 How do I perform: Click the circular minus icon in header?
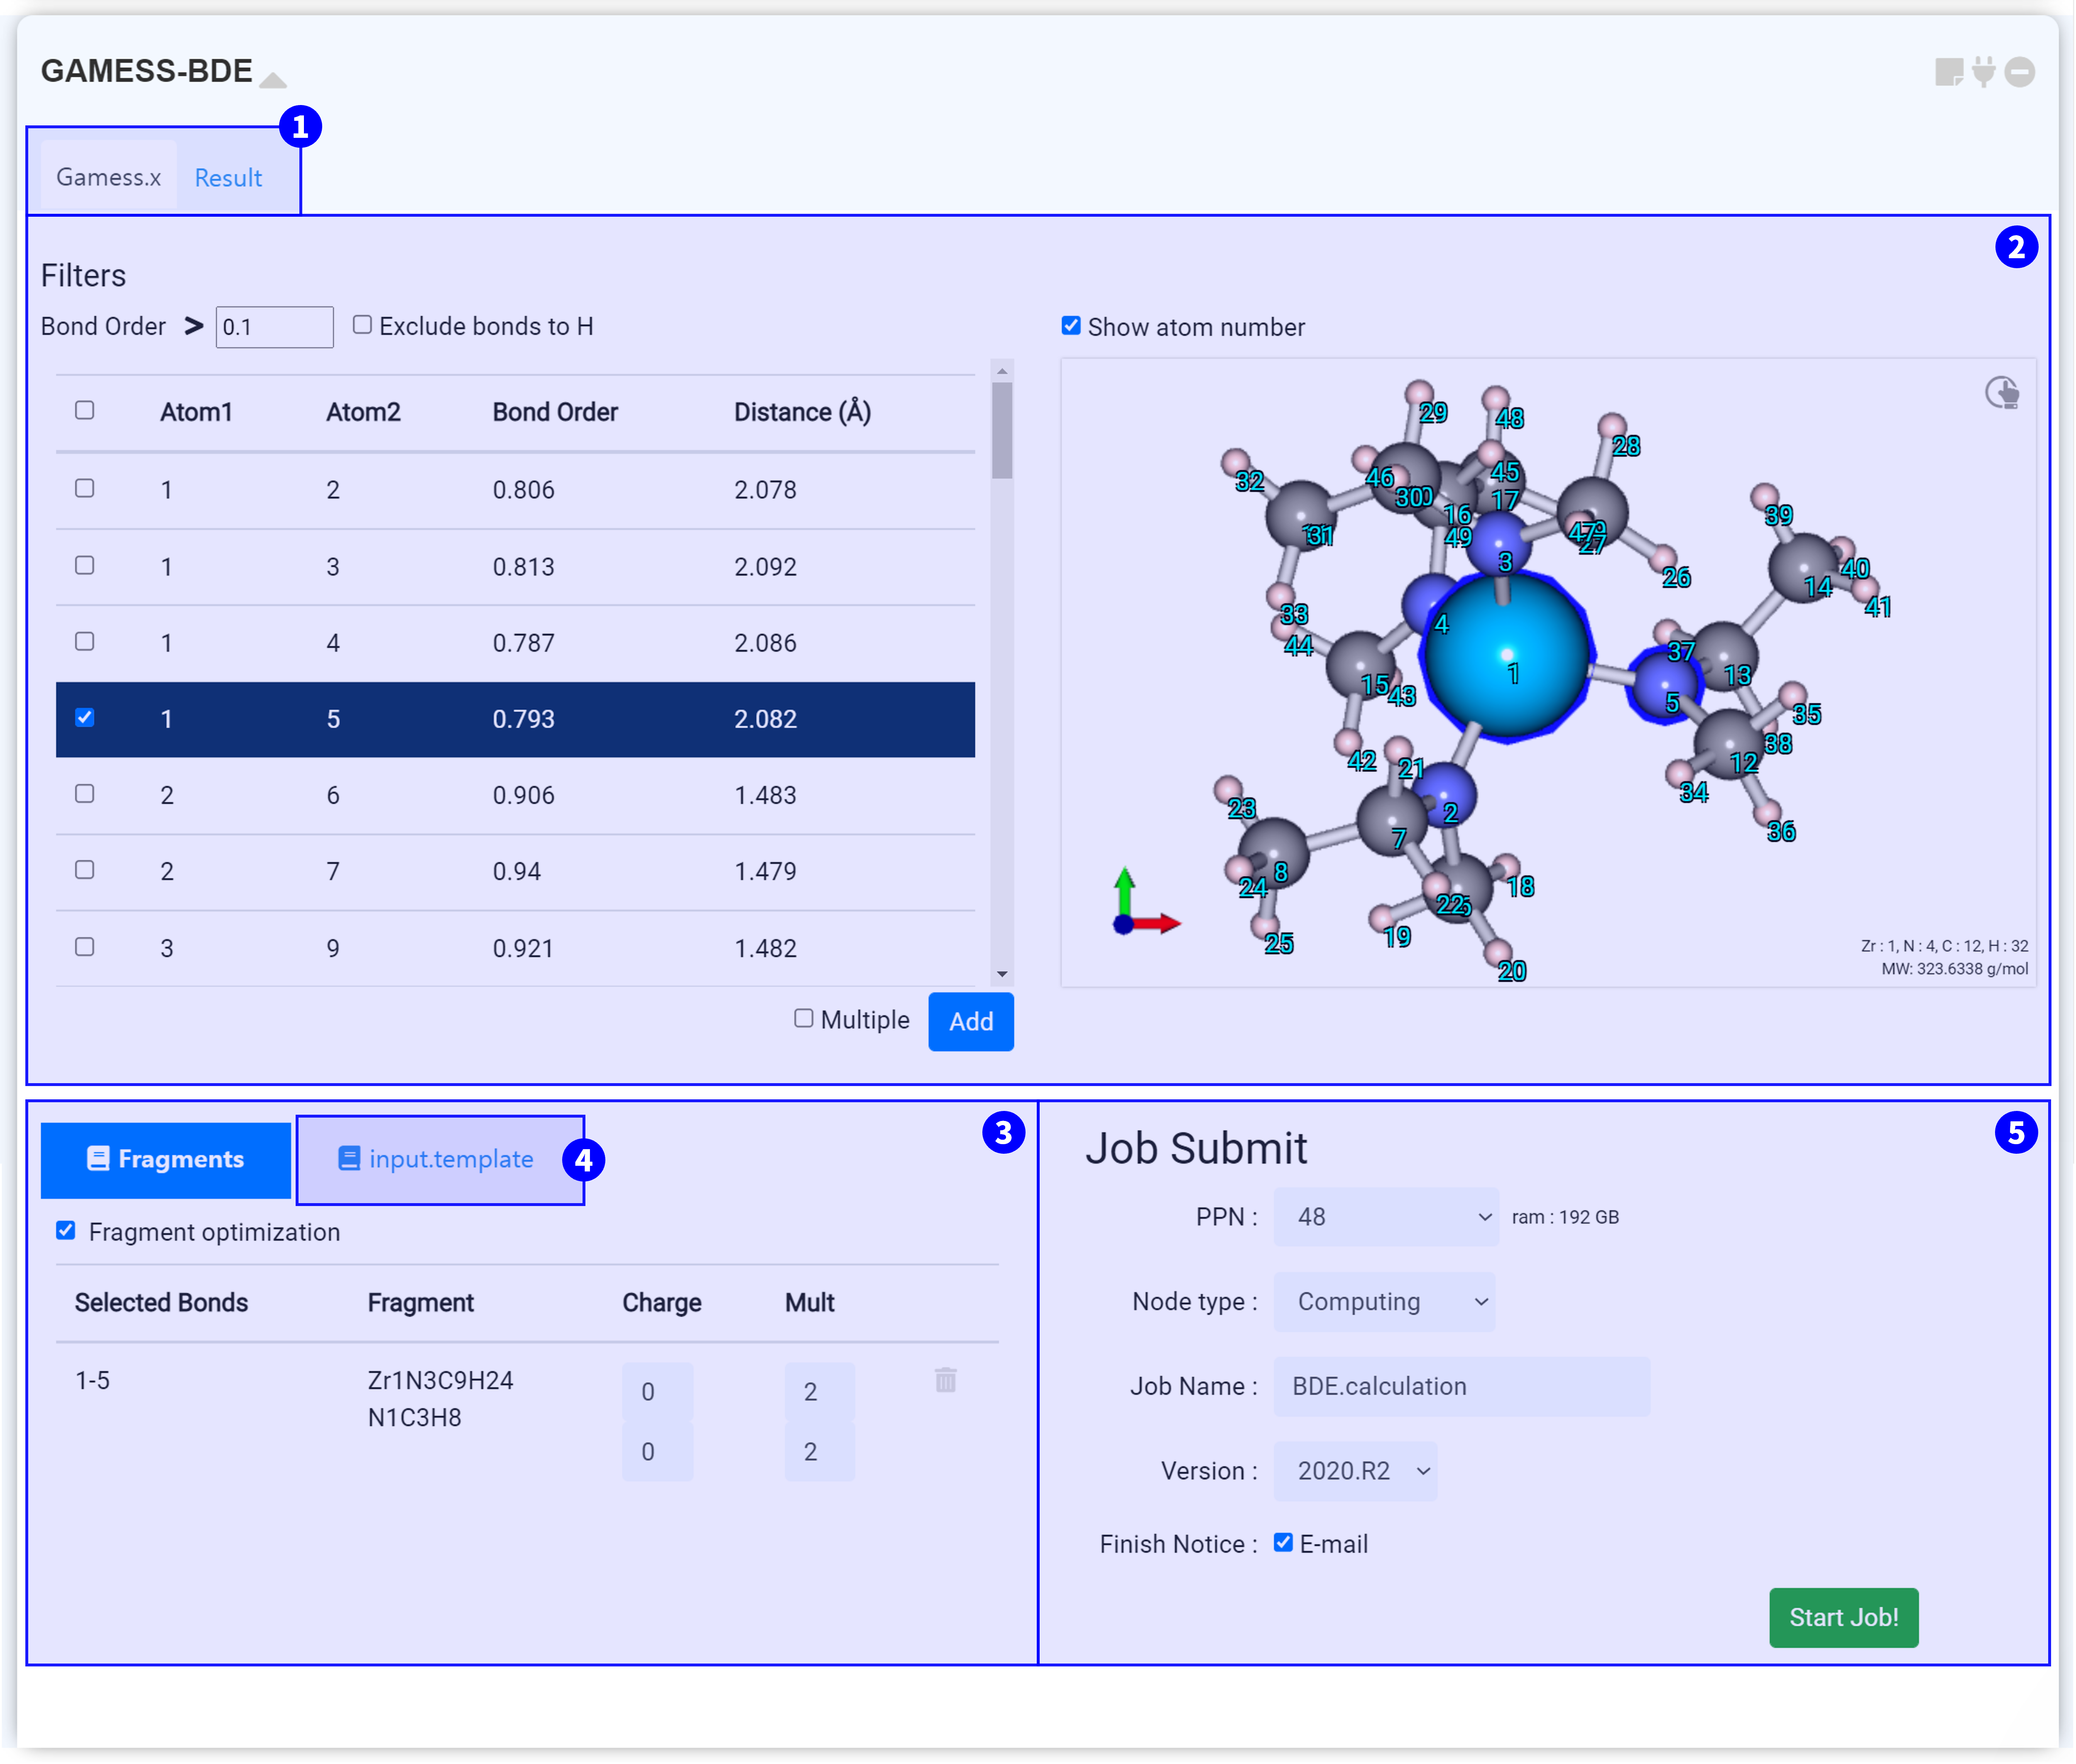(2020, 72)
